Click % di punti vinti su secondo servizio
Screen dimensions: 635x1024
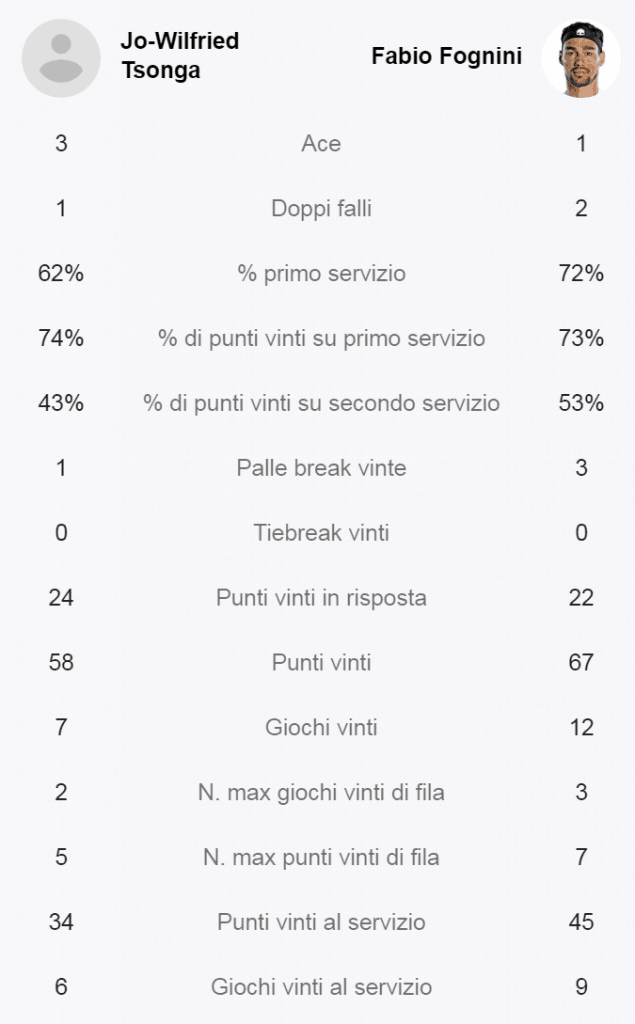tap(321, 403)
